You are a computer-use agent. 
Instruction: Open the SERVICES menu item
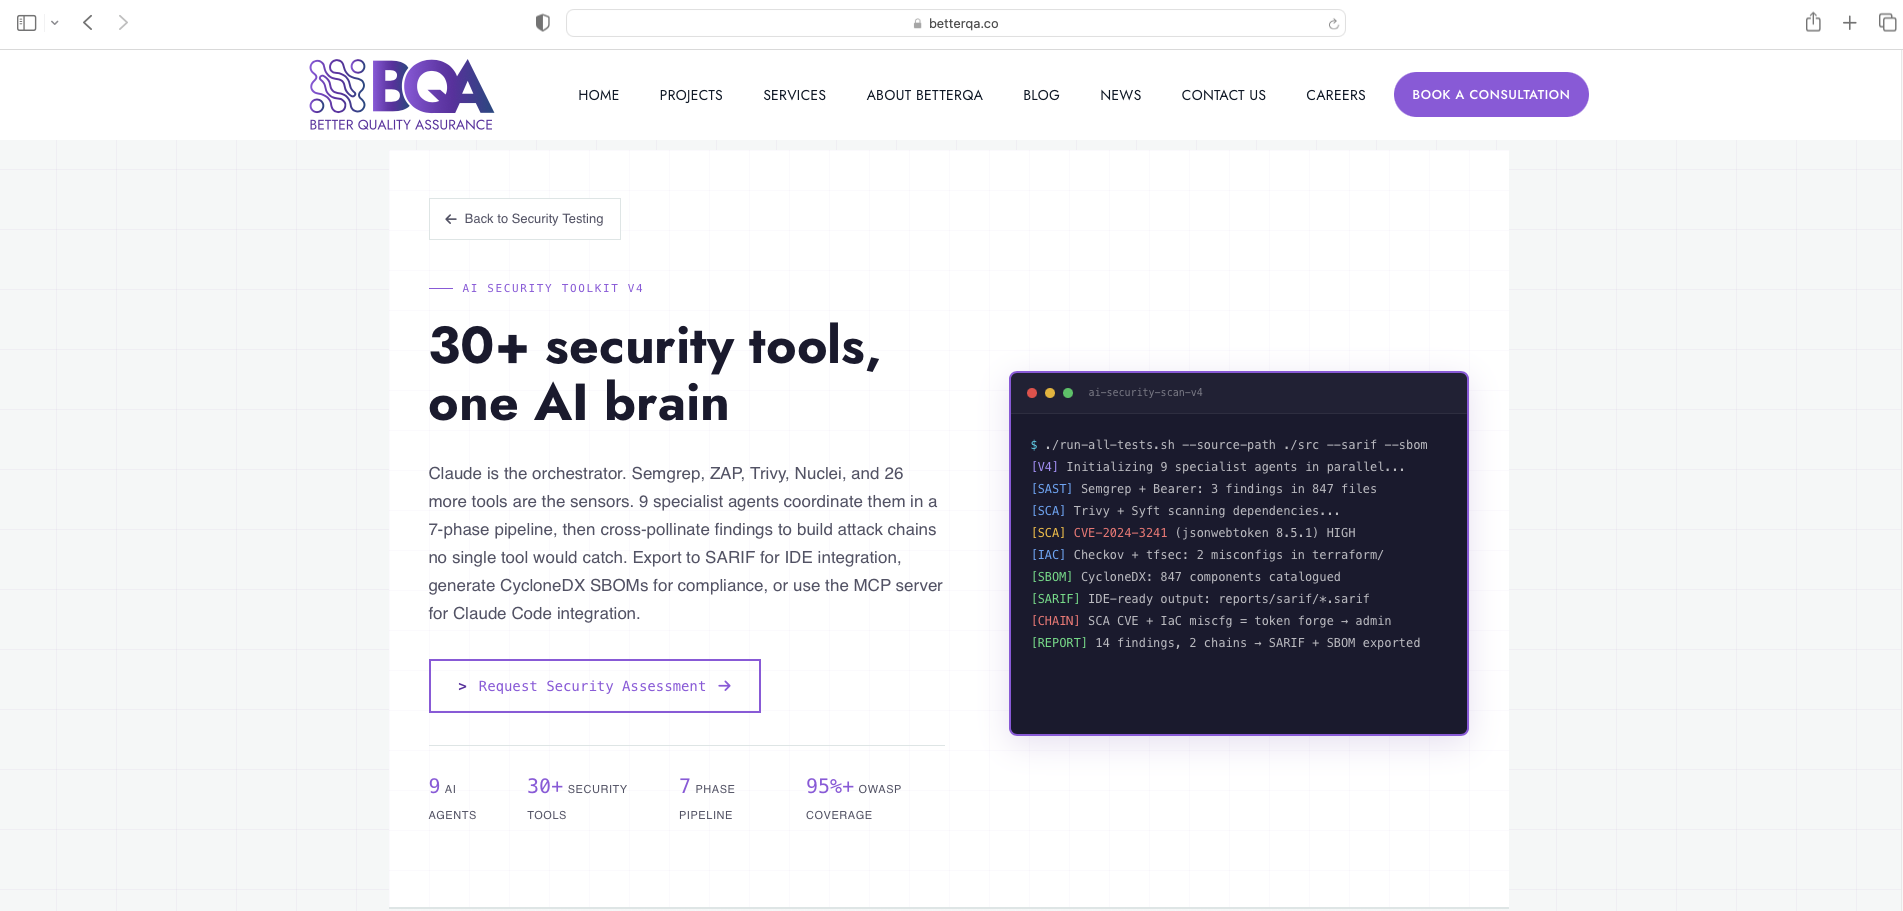[x=794, y=95]
